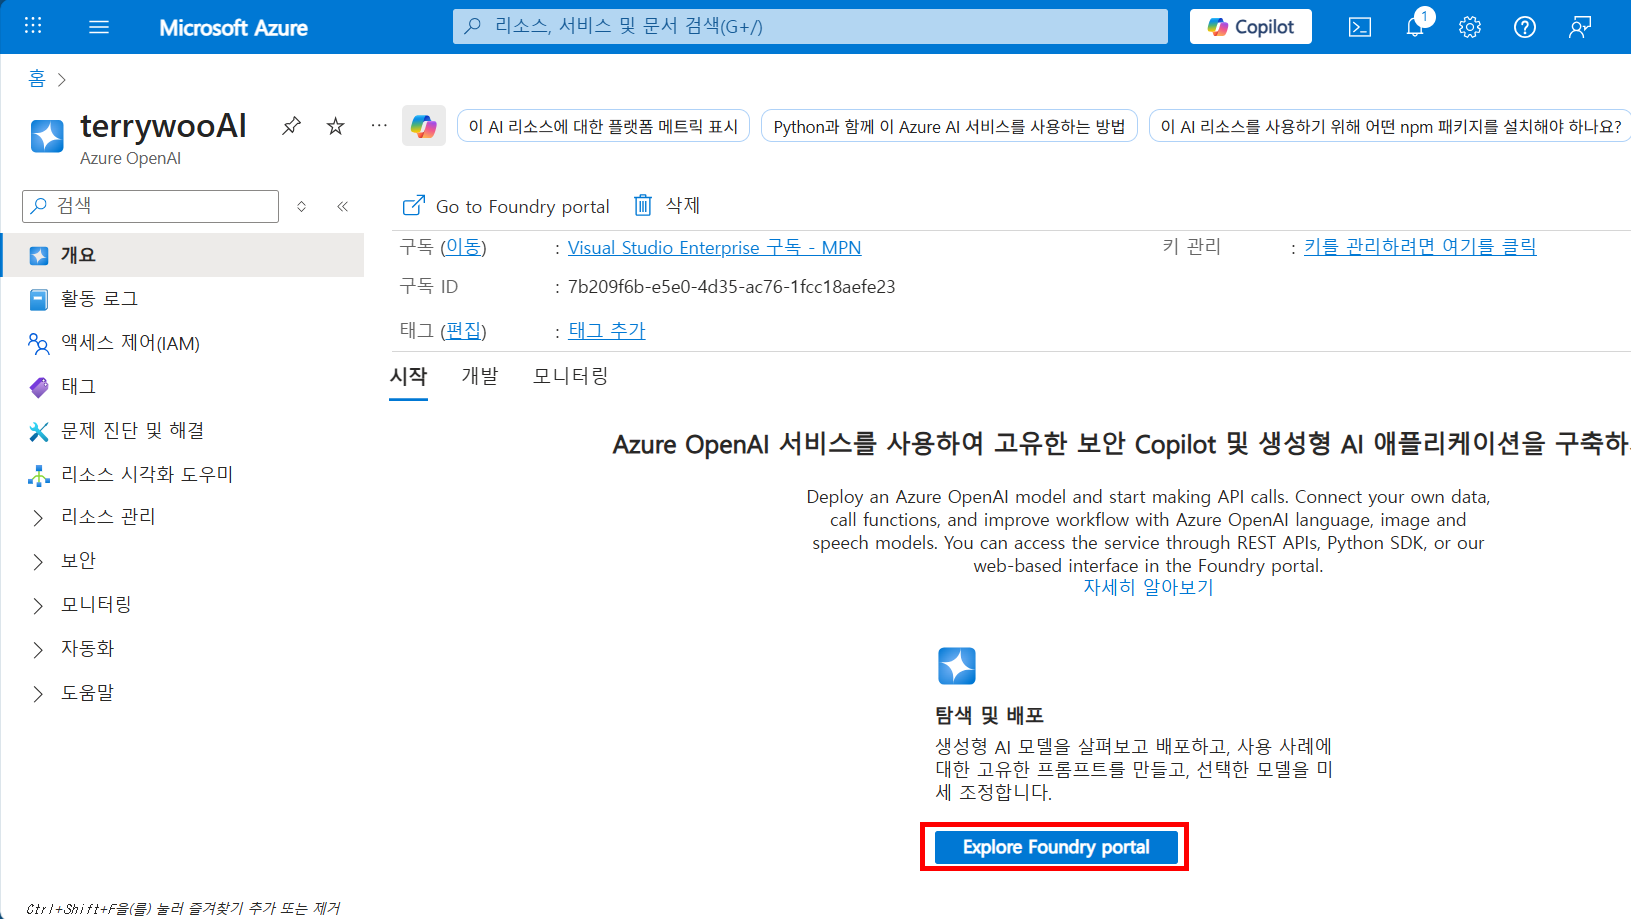This screenshot has height=919, width=1631.
Task: Click the 리소스 시각화 도우미 icon
Action: coord(39,475)
